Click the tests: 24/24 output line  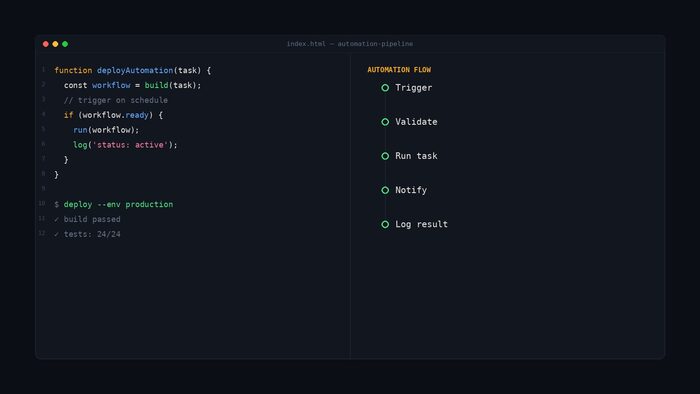(x=92, y=234)
